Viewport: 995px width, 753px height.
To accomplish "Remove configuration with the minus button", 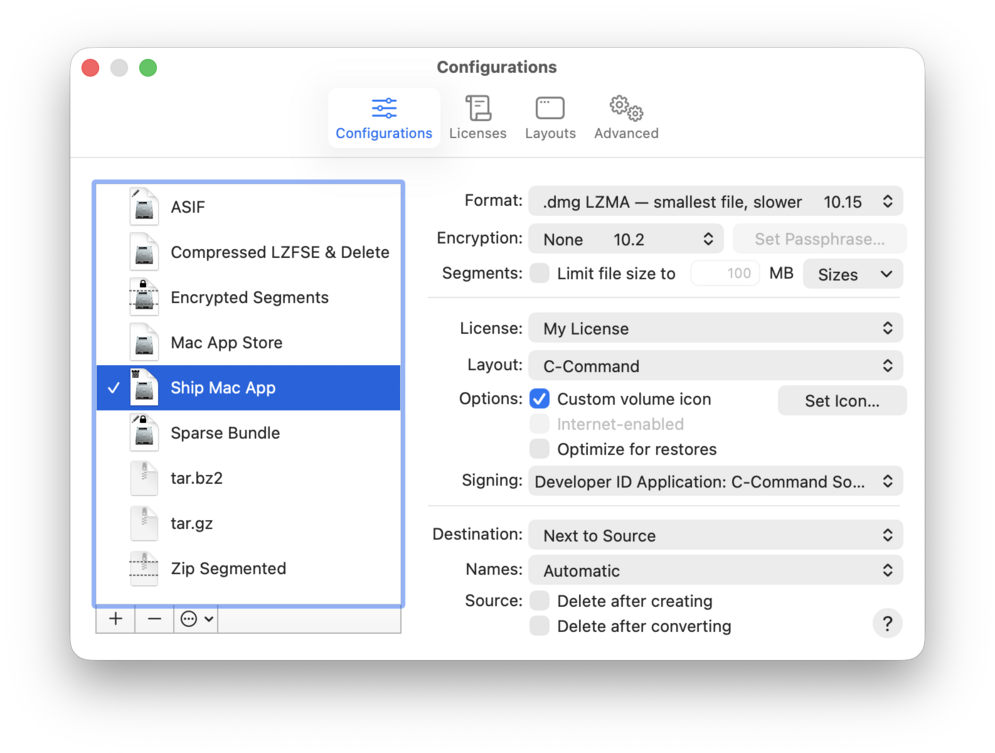I will click(x=154, y=619).
